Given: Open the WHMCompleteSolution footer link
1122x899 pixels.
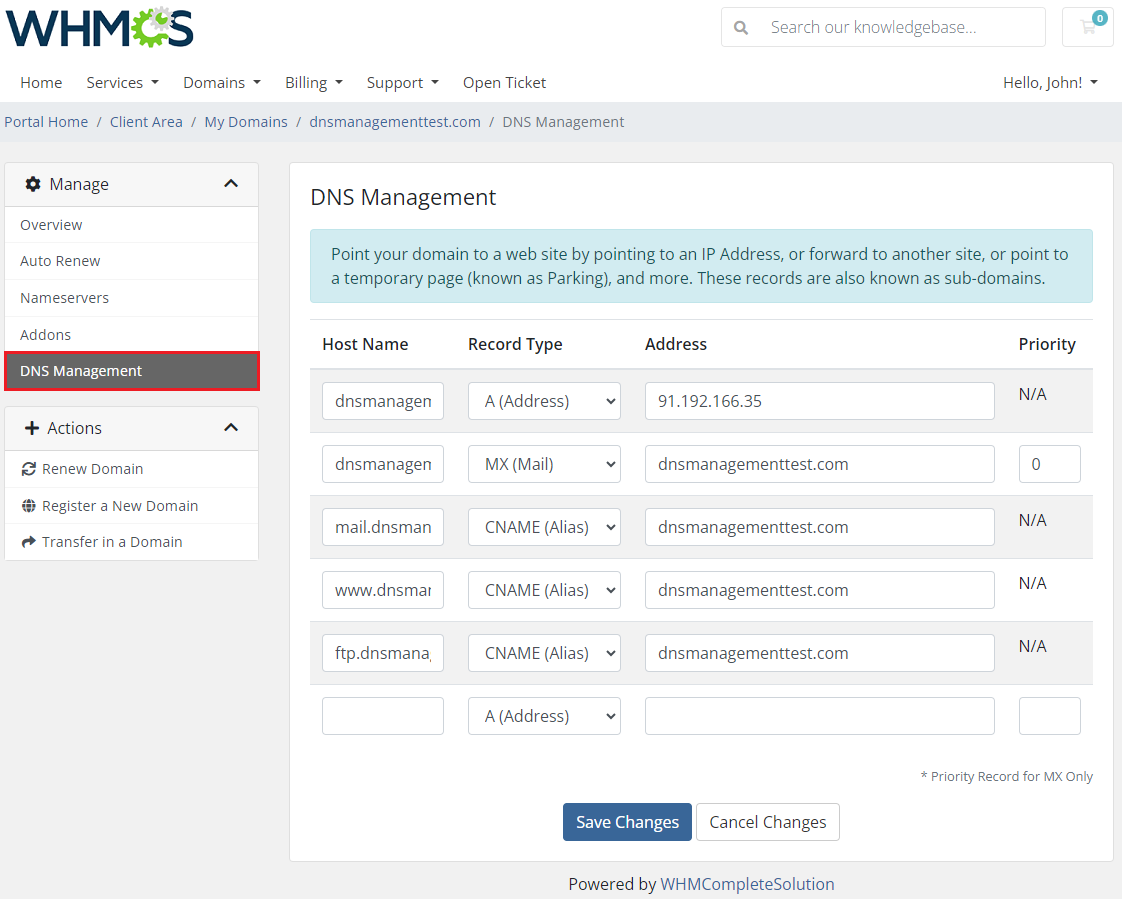Looking at the screenshot, I should pyautogui.click(x=747, y=884).
